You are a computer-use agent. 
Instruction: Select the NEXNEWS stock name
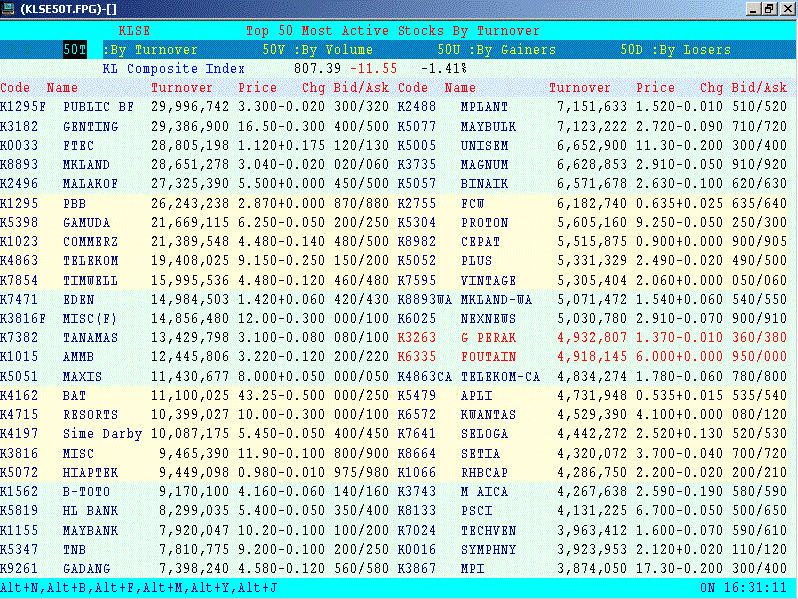point(488,319)
